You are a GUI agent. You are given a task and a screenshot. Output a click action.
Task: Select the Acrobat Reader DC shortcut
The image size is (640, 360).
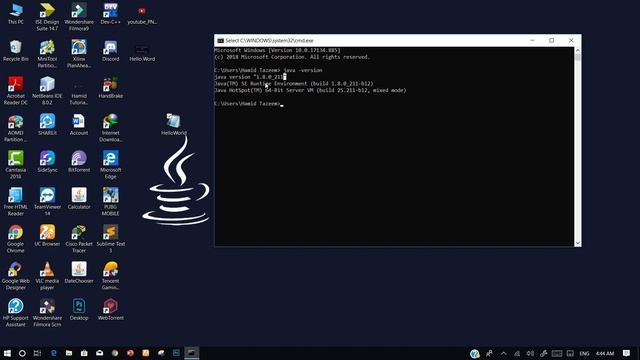tap(16, 91)
